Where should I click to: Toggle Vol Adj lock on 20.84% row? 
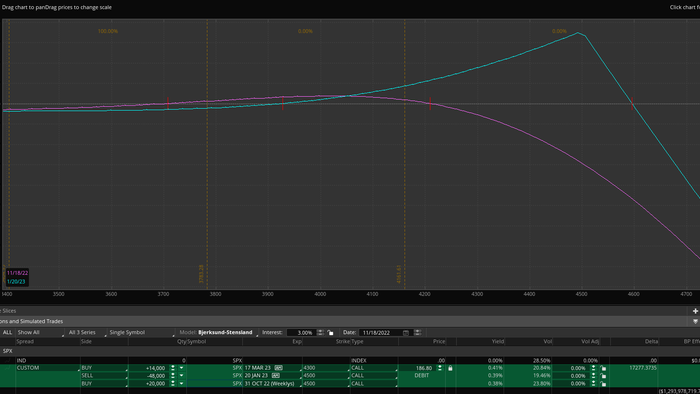click(x=603, y=368)
